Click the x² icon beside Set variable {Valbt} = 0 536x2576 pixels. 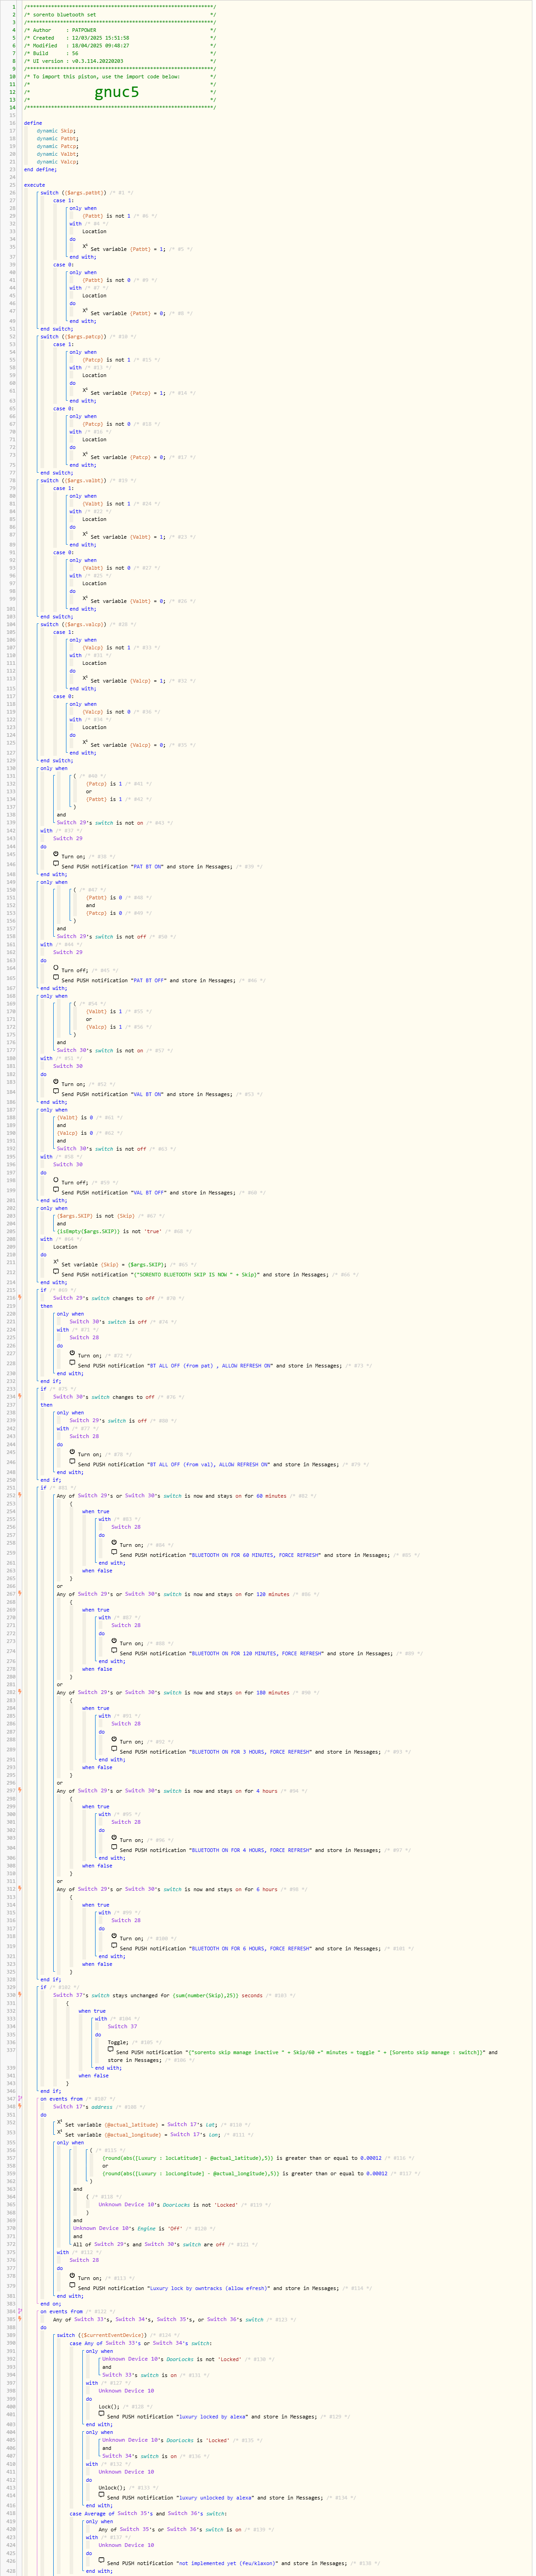85,599
